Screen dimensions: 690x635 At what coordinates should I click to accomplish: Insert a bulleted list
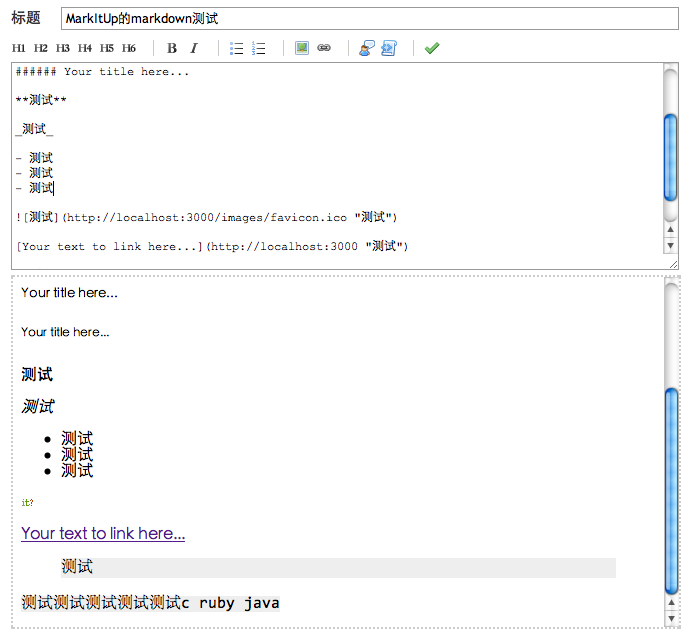click(x=237, y=48)
